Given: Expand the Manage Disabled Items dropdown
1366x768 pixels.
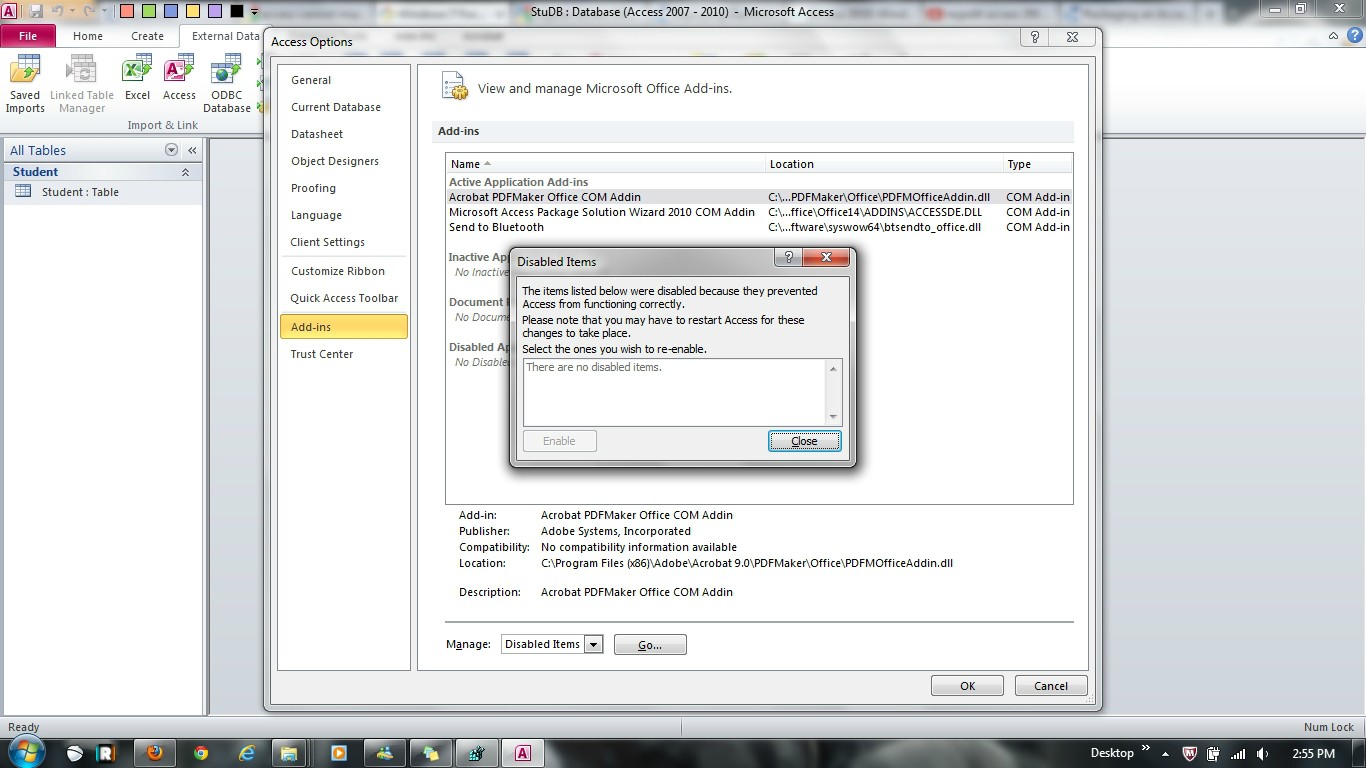Looking at the screenshot, I should point(593,644).
